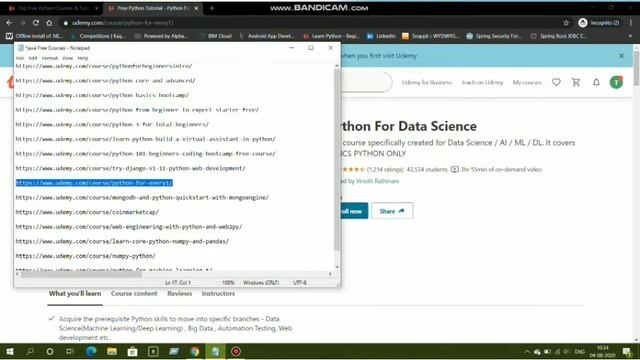
Task: Open the Incognito profile indicator
Action: pyautogui.click(x=599, y=23)
